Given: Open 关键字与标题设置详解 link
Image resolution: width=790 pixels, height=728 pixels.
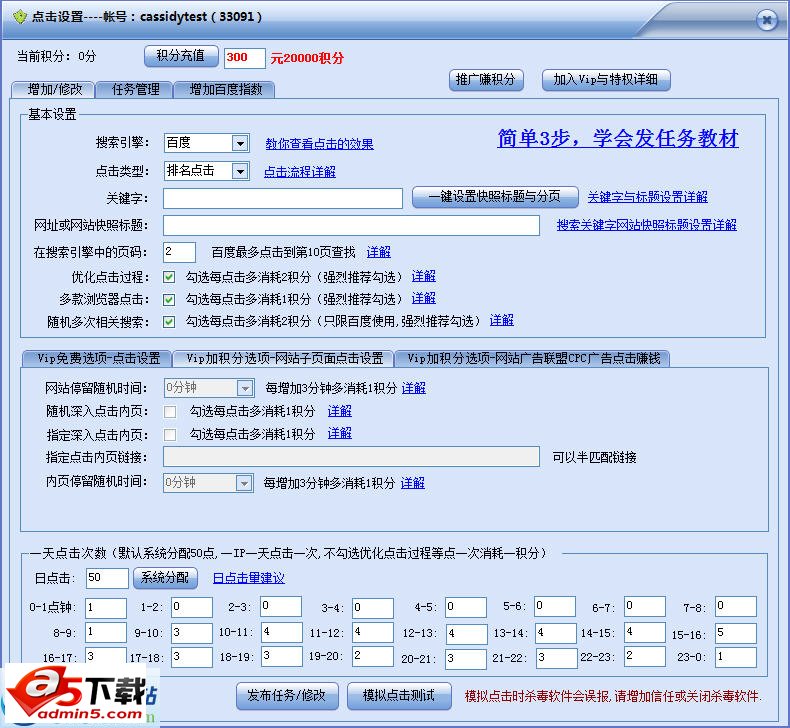Looking at the screenshot, I should point(647,197).
